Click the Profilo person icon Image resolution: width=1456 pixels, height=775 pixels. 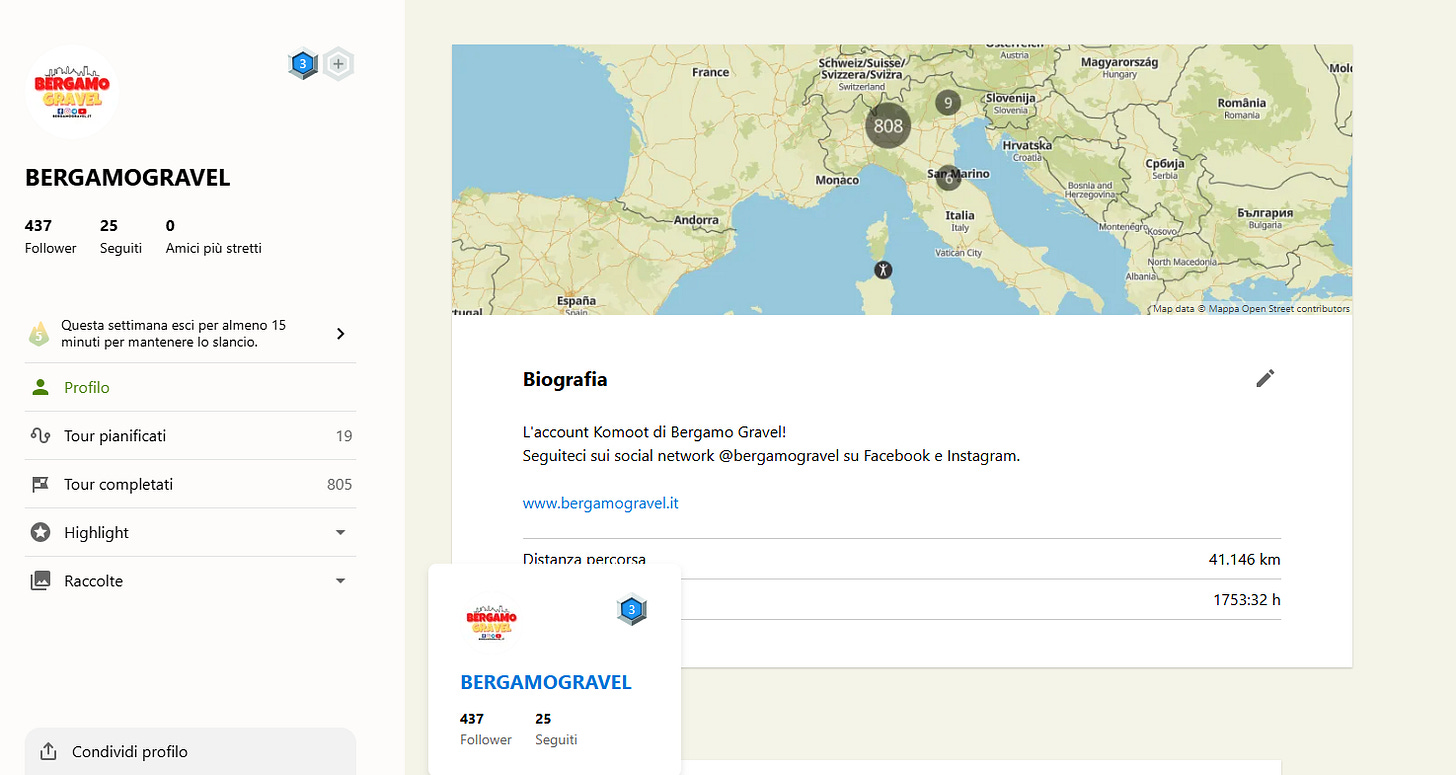(40, 387)
